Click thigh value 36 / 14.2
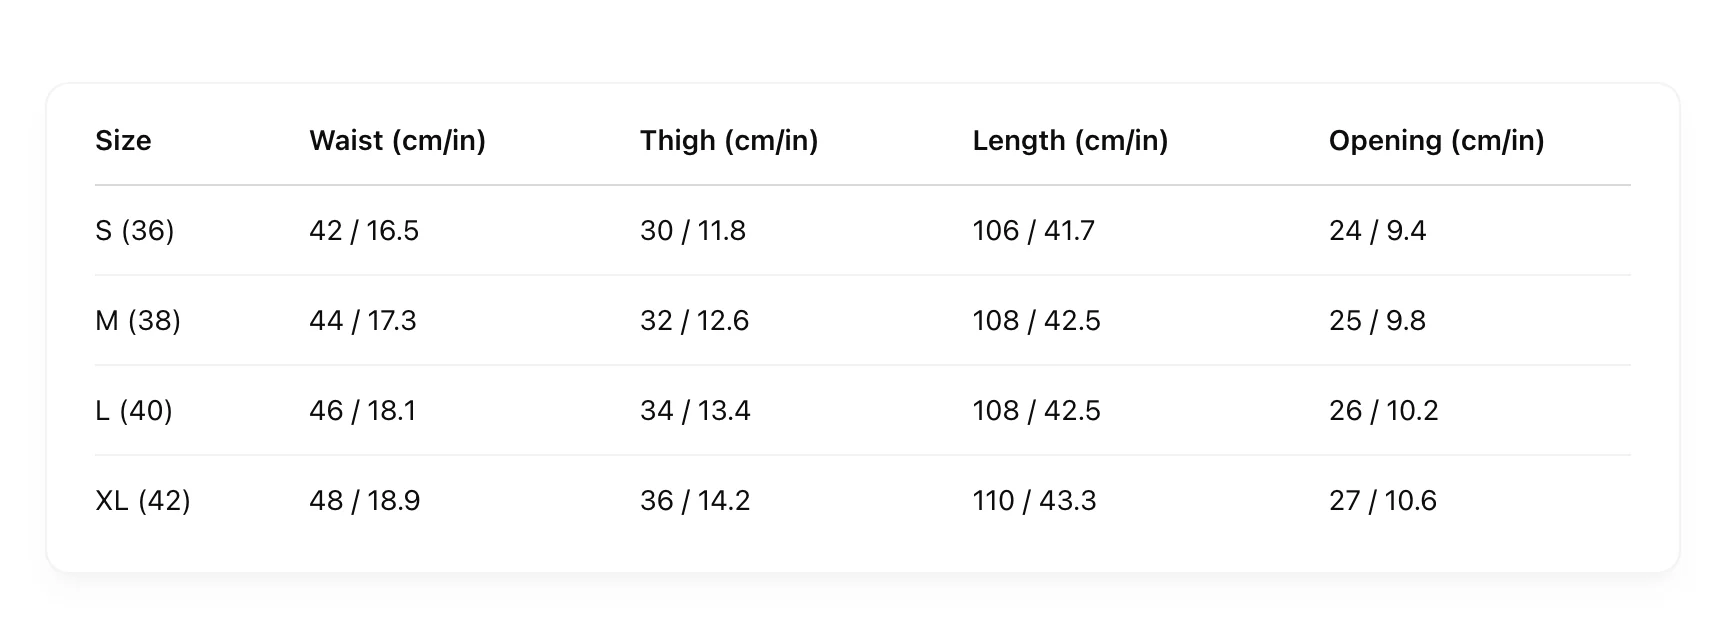 (695, 501)
